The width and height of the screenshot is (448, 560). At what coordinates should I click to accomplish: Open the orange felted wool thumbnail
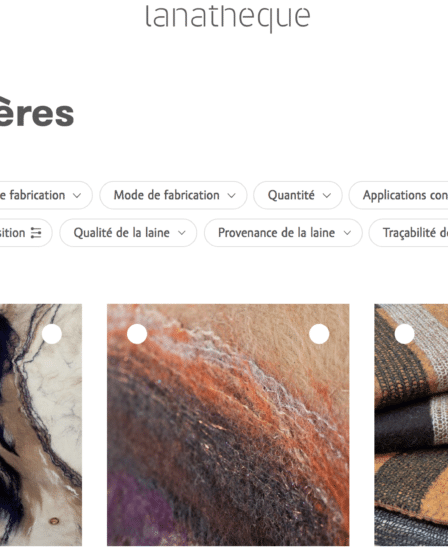point(228,425)
